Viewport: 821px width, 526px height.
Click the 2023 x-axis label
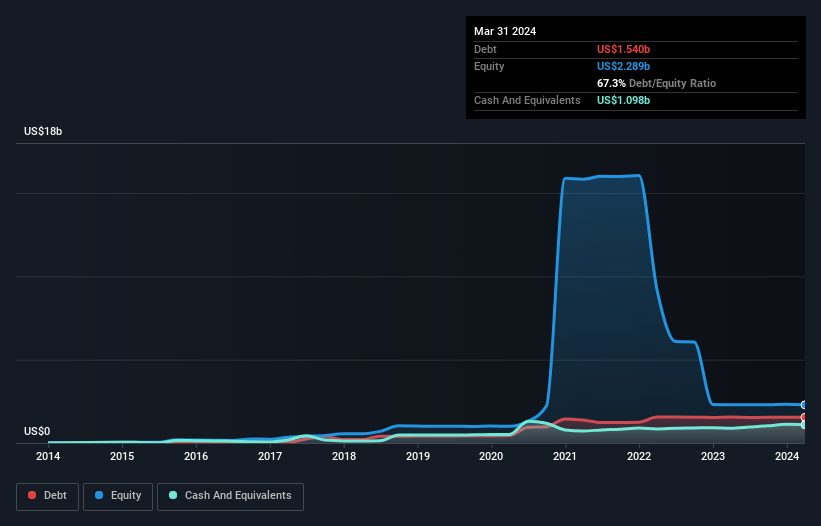pyautogui.click(x=713, y=456)
